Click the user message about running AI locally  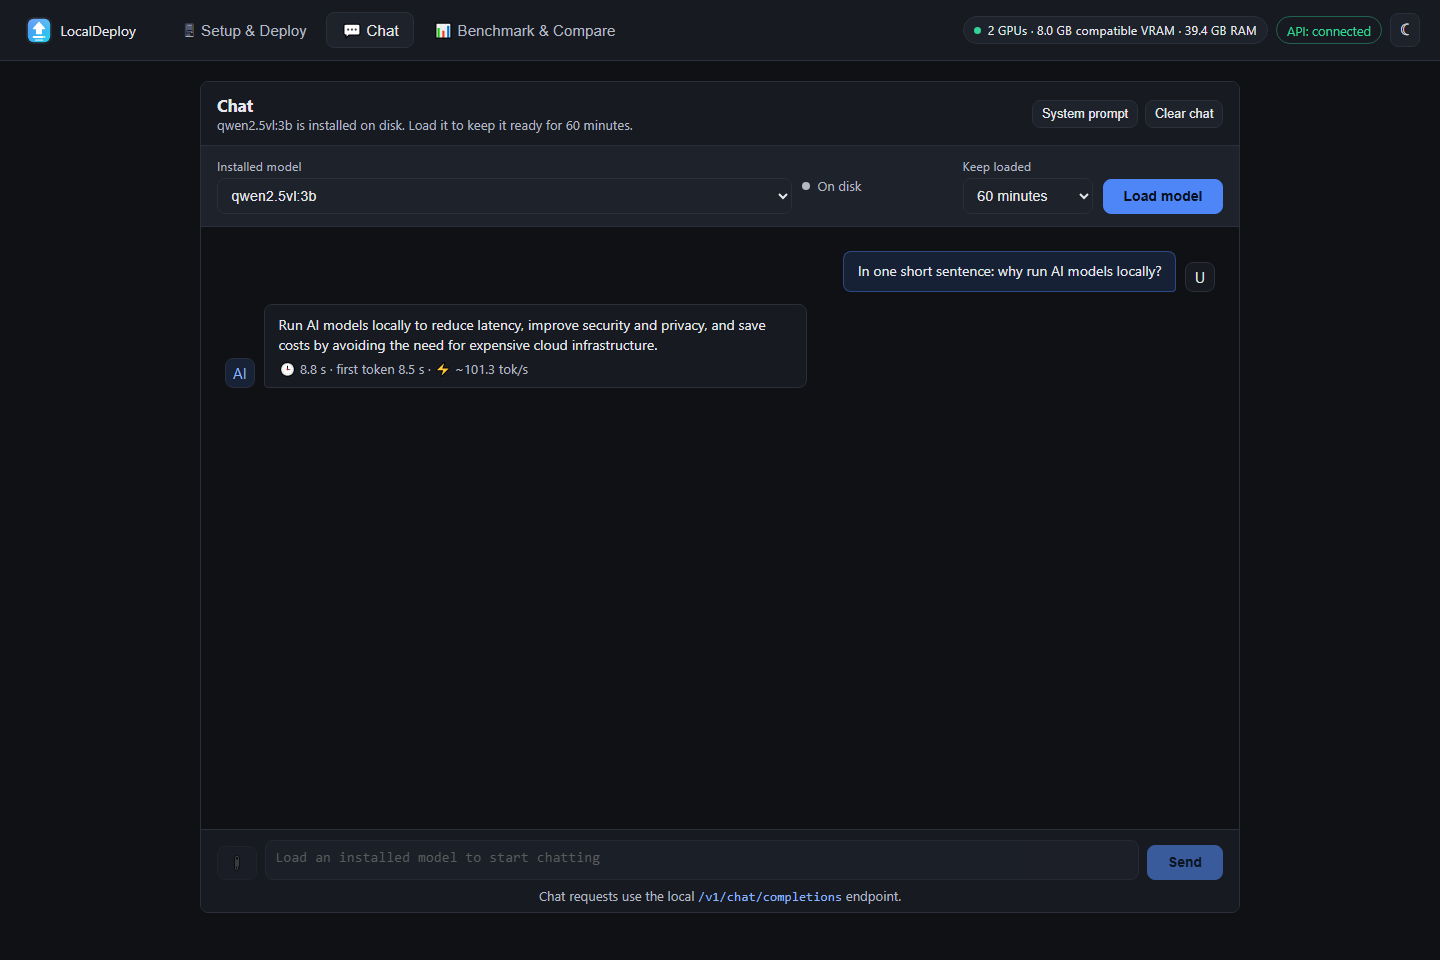[x=1009, y=272]
